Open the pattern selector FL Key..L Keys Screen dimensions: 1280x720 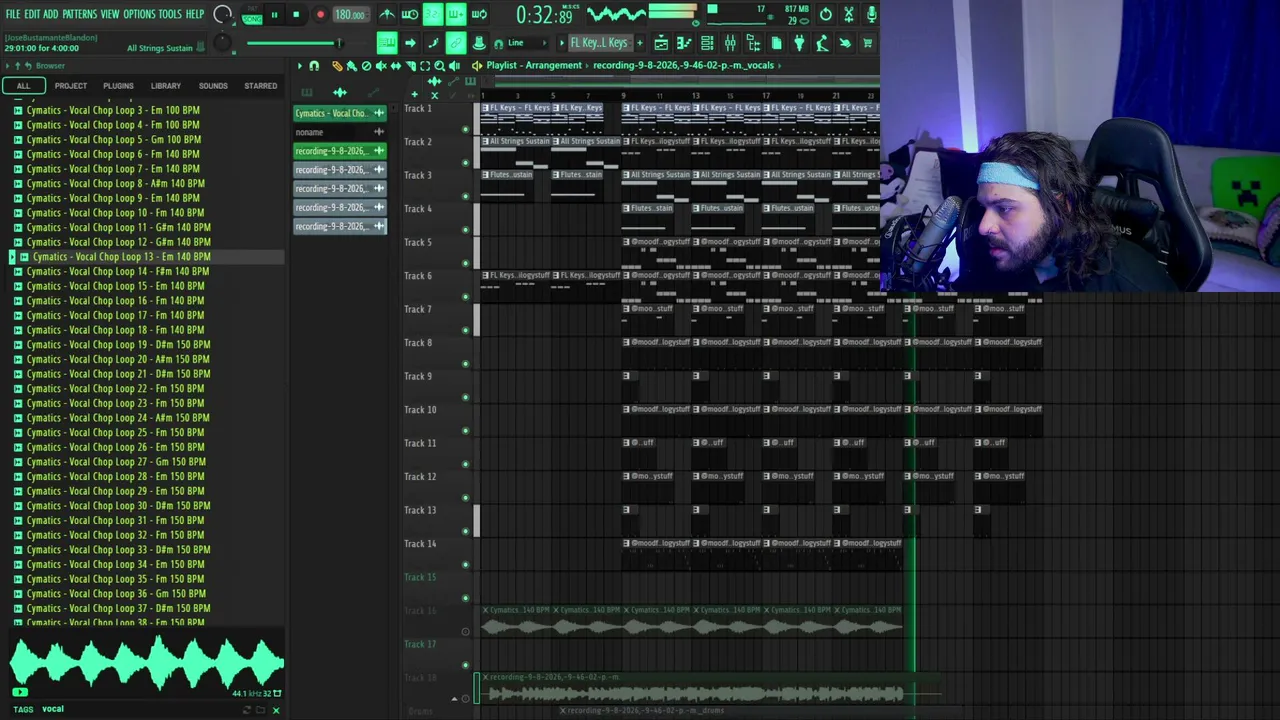(599, 43)
